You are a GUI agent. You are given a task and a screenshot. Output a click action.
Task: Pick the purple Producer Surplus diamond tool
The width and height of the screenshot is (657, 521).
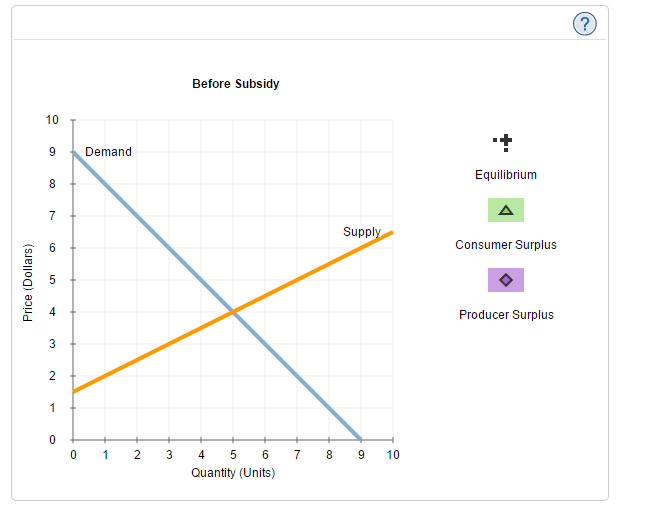click(505, 280)
